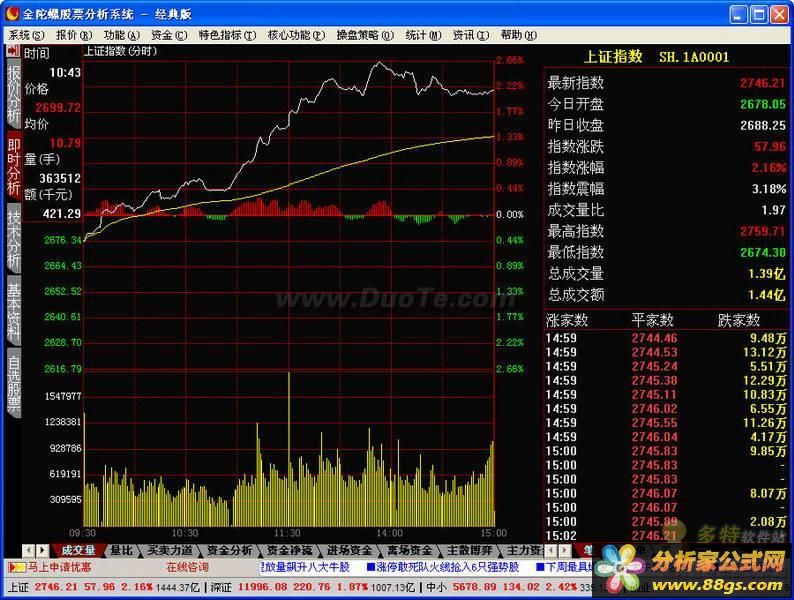Switch to the 离场资金 bottom tab
This screenshot has width=794, height=600.
[x=410, y=550]
